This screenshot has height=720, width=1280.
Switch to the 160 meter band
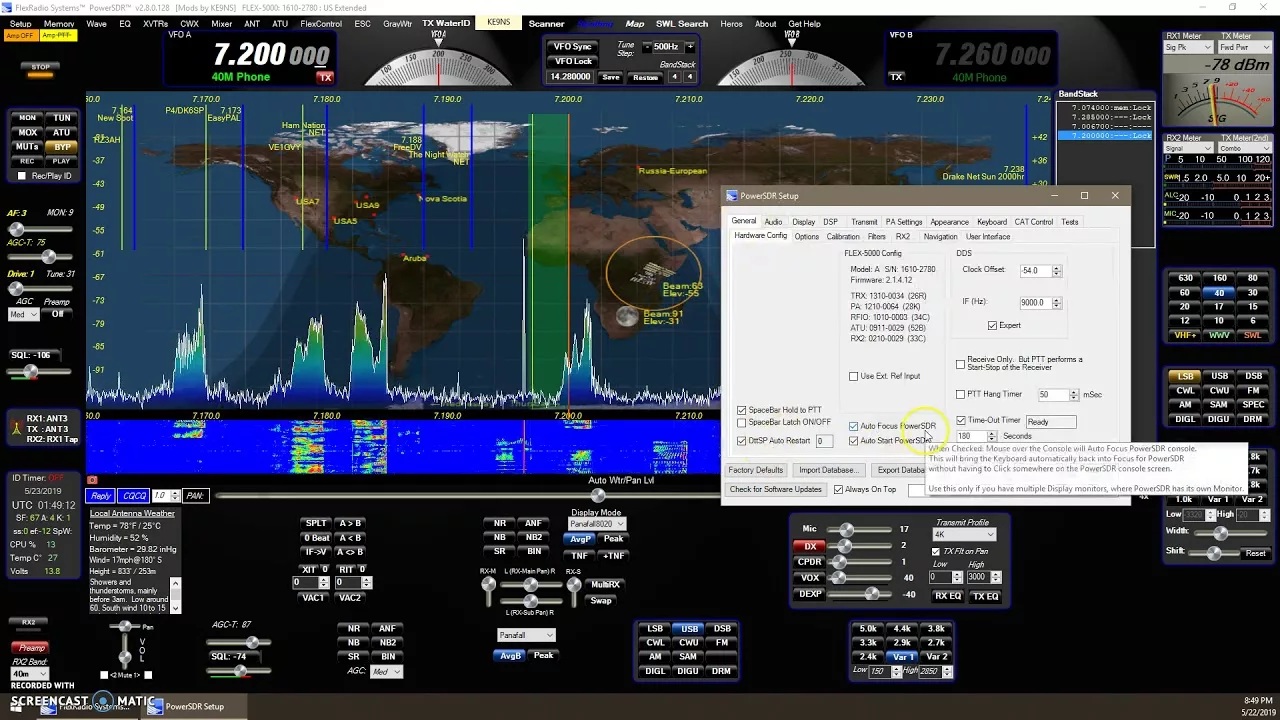tap(1219, 278)
